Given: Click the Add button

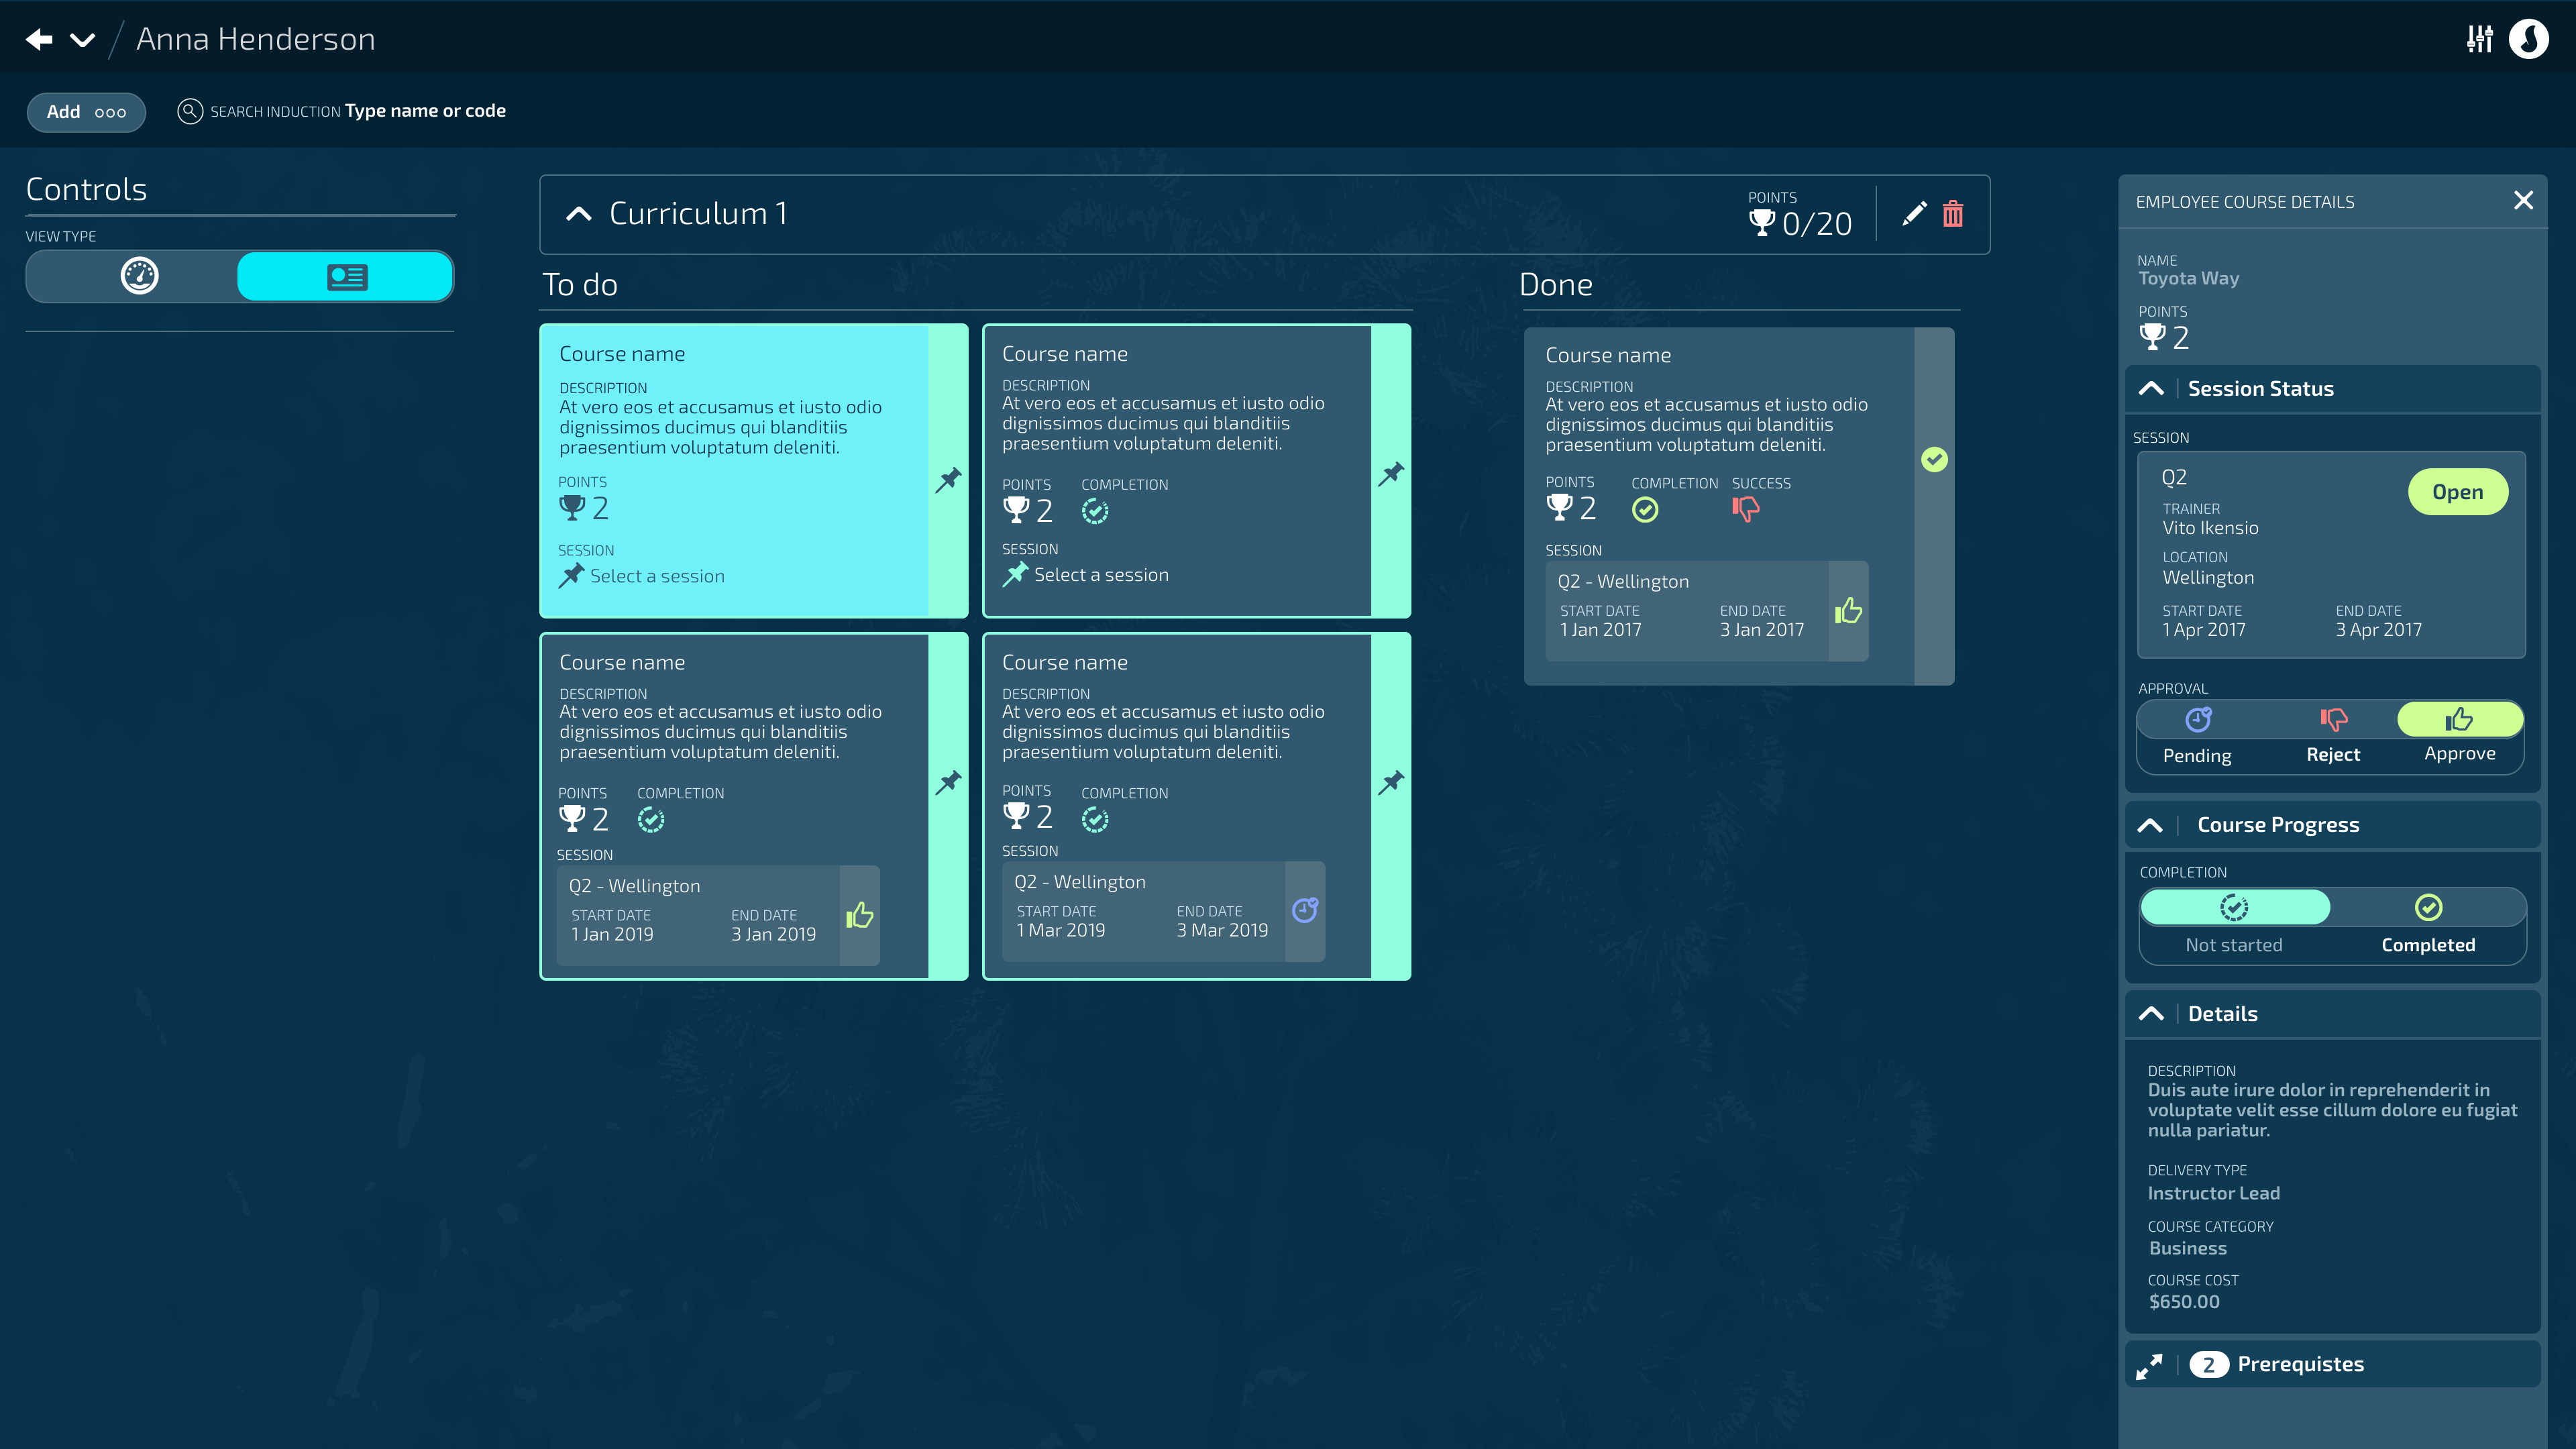Looking at the screenshot, I should tap(86, 112).
